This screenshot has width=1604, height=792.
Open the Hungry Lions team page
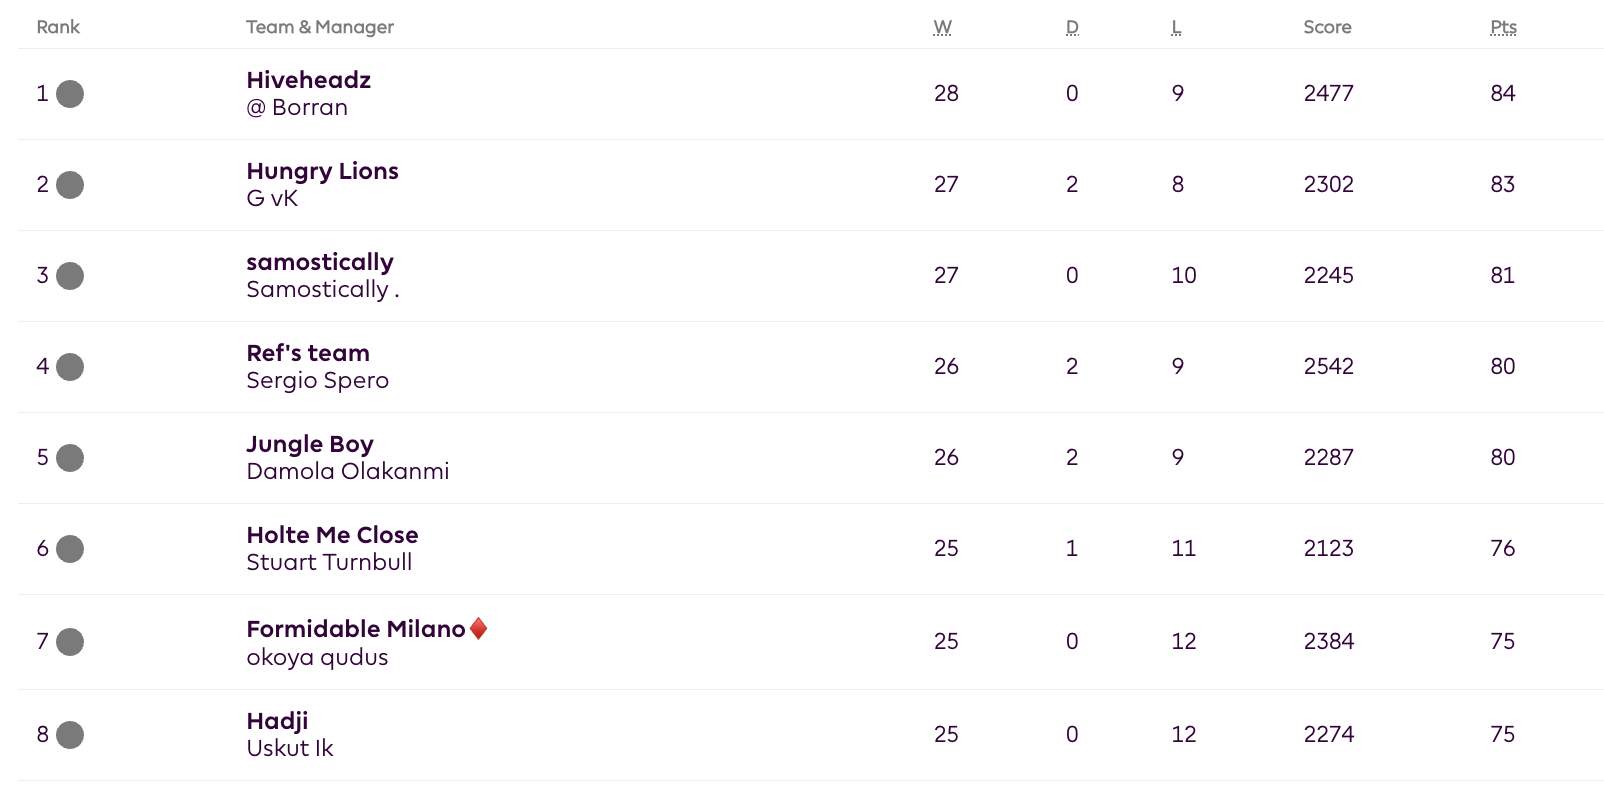coord(322,171)
